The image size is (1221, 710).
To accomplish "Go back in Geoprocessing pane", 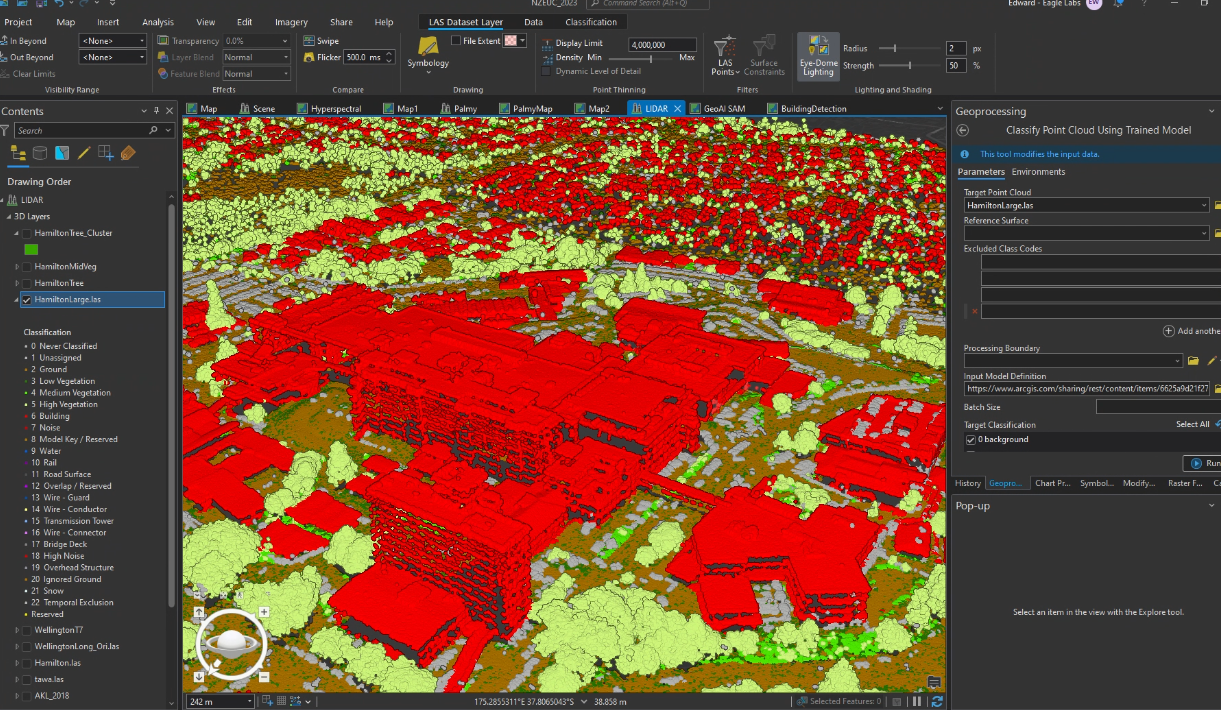I will click(x=963, y=131).
